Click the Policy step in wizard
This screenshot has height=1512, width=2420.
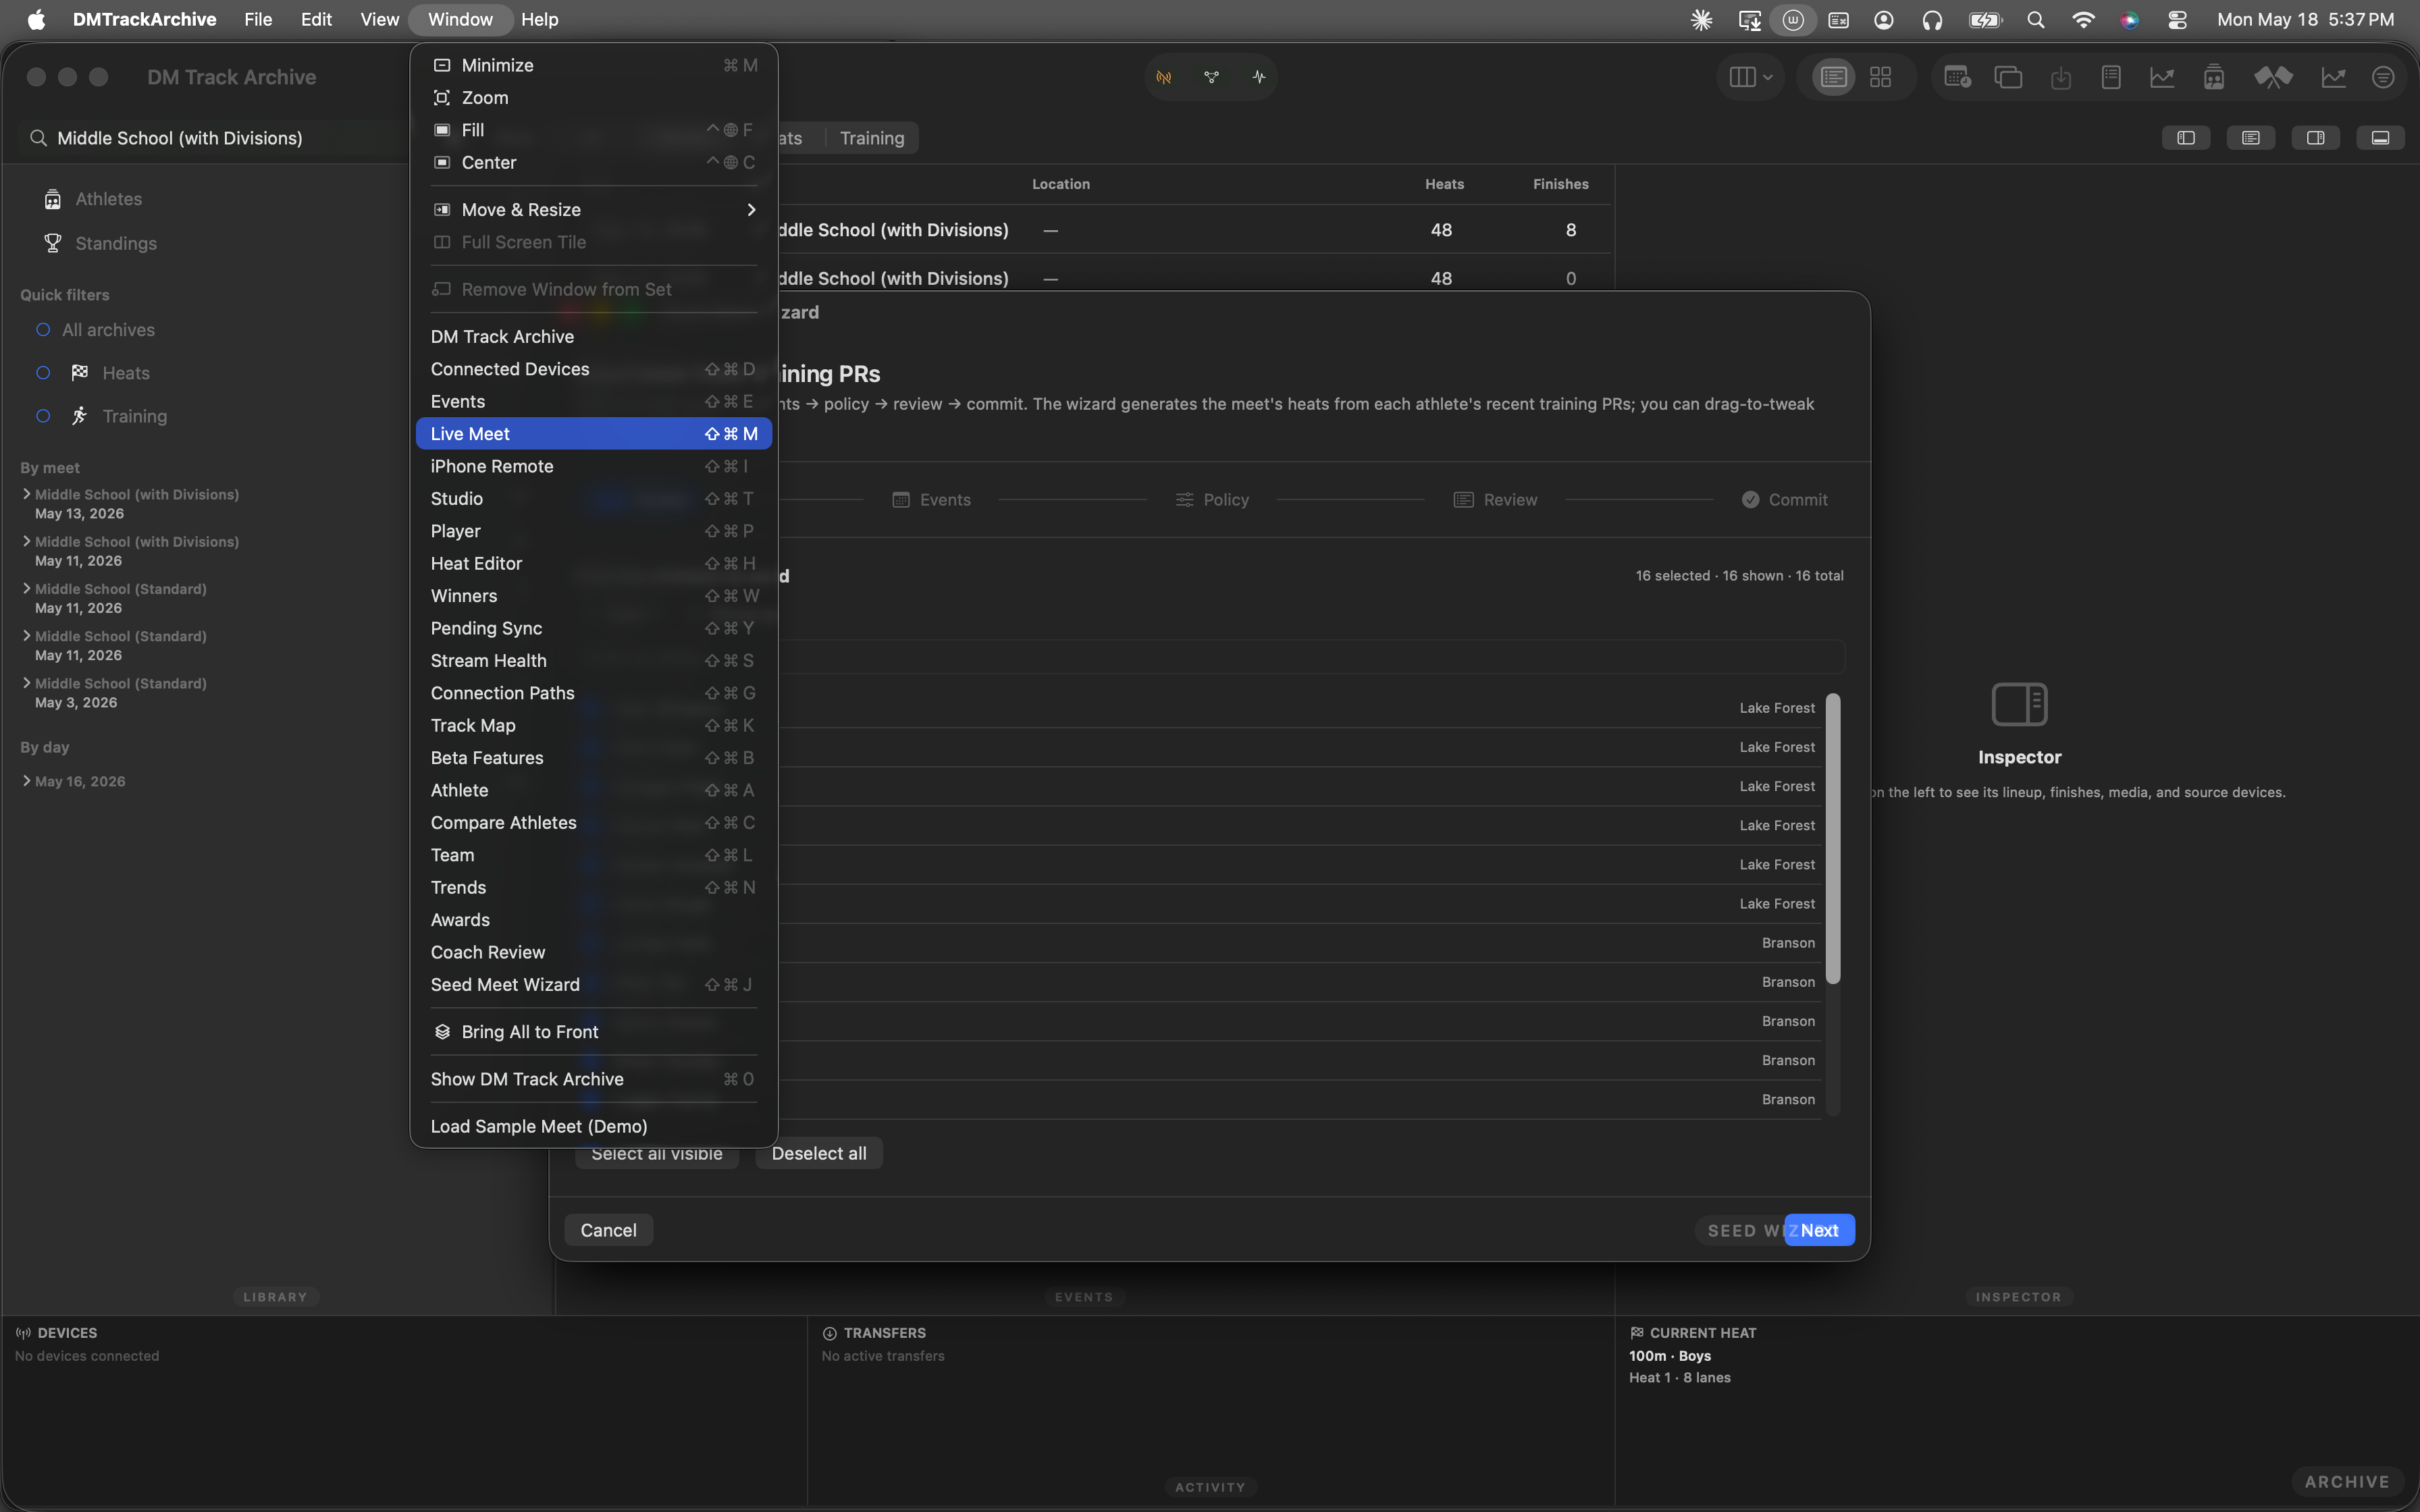[x=1212, y=500]
